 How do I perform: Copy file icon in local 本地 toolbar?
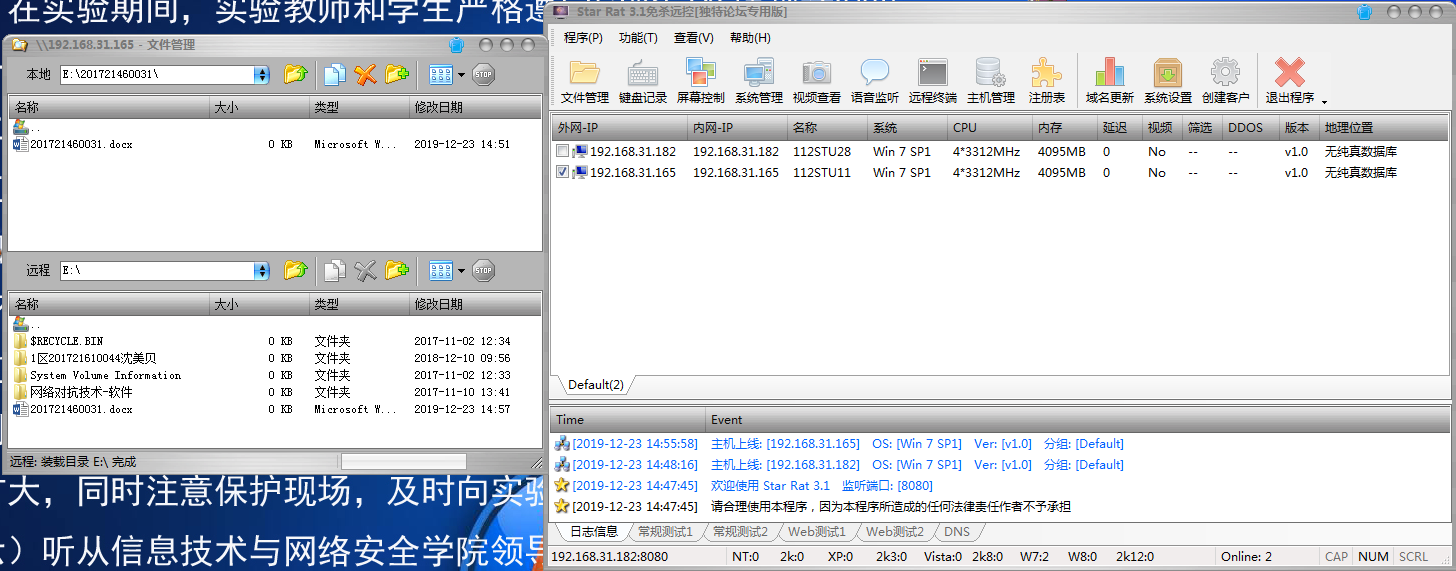335,74
